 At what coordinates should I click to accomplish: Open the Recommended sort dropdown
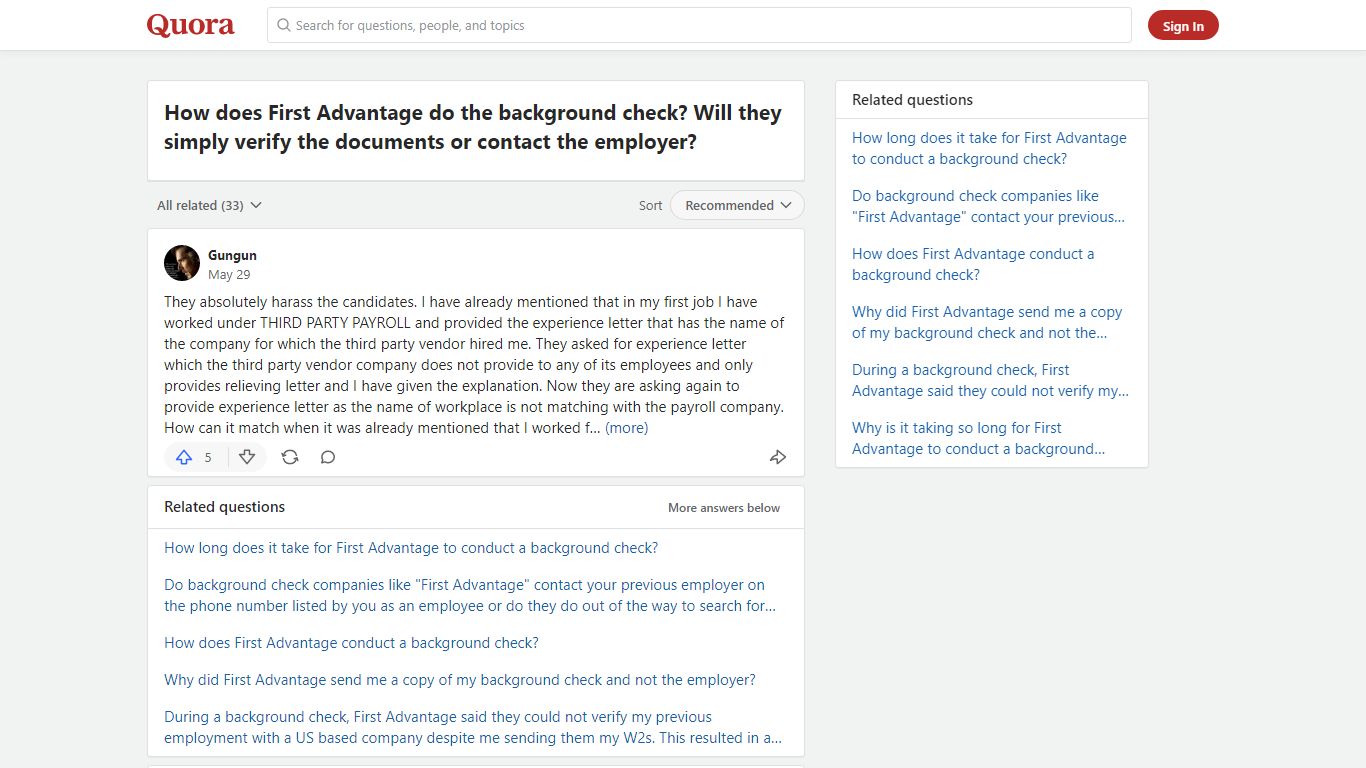[737, 205]
